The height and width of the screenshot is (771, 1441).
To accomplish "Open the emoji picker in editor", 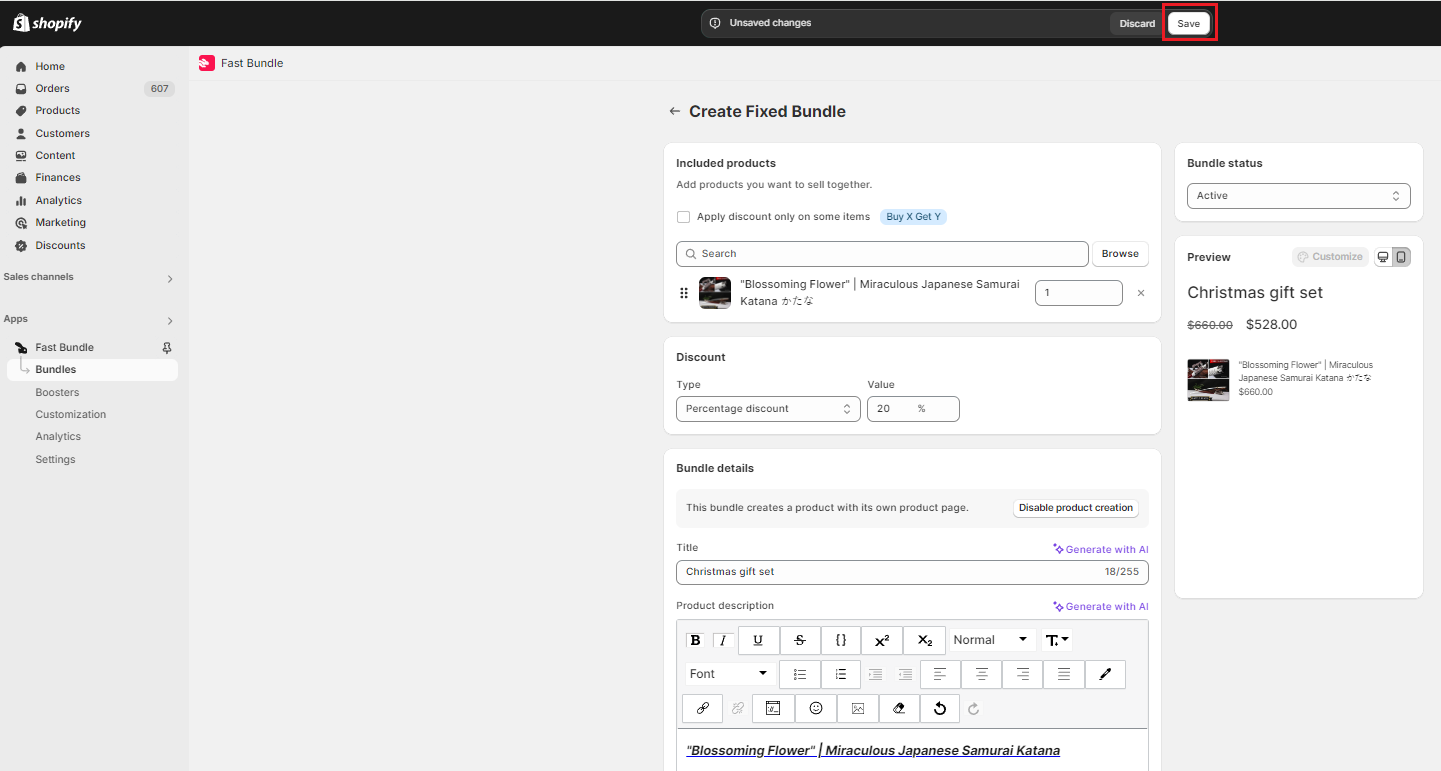I will click(x=816, y=708).
